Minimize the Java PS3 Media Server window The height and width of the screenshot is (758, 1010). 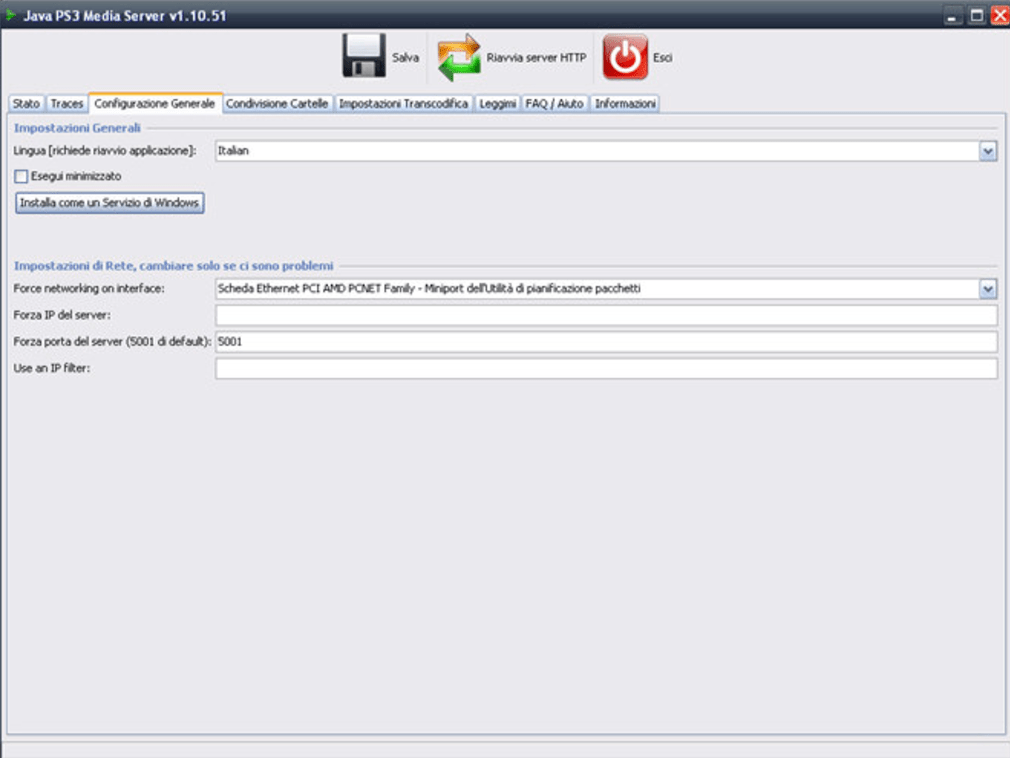[953, 15]
